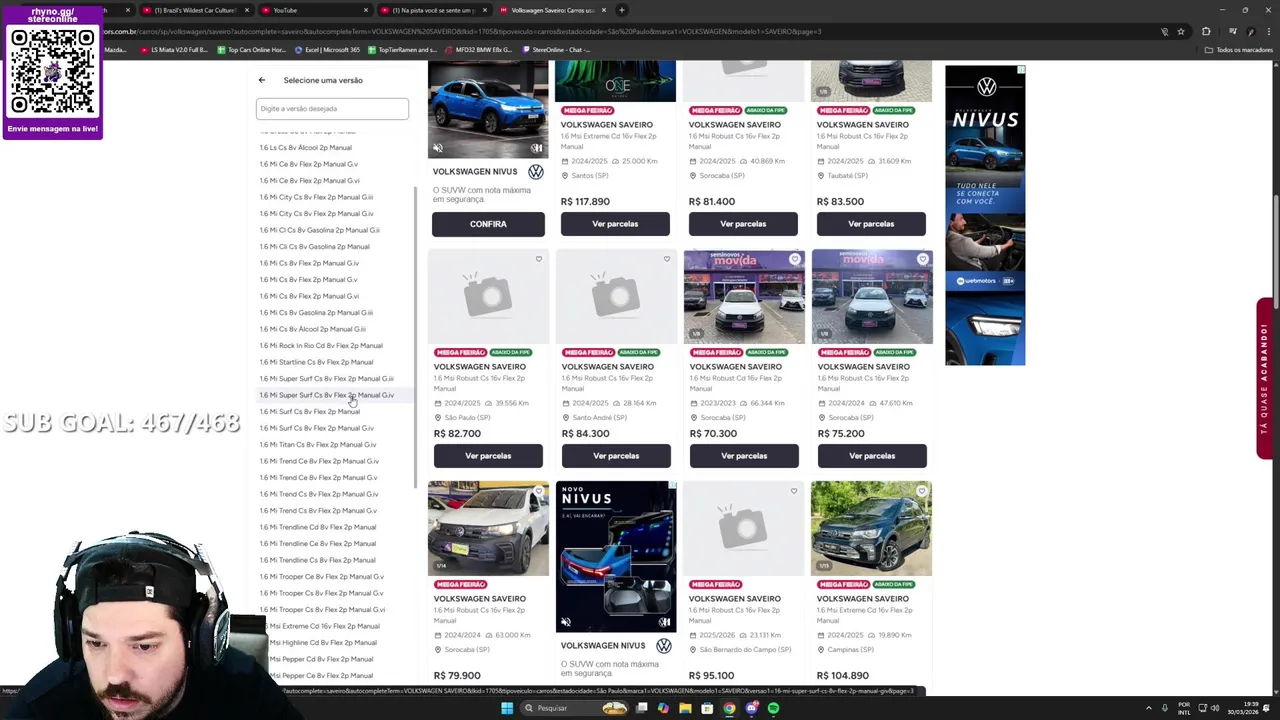Viewport: 1280px width, 720px height.
Task: Select version 1.6 Ls Cs 8v Álcool 2p Manual
Action: (x=306, y=148)
